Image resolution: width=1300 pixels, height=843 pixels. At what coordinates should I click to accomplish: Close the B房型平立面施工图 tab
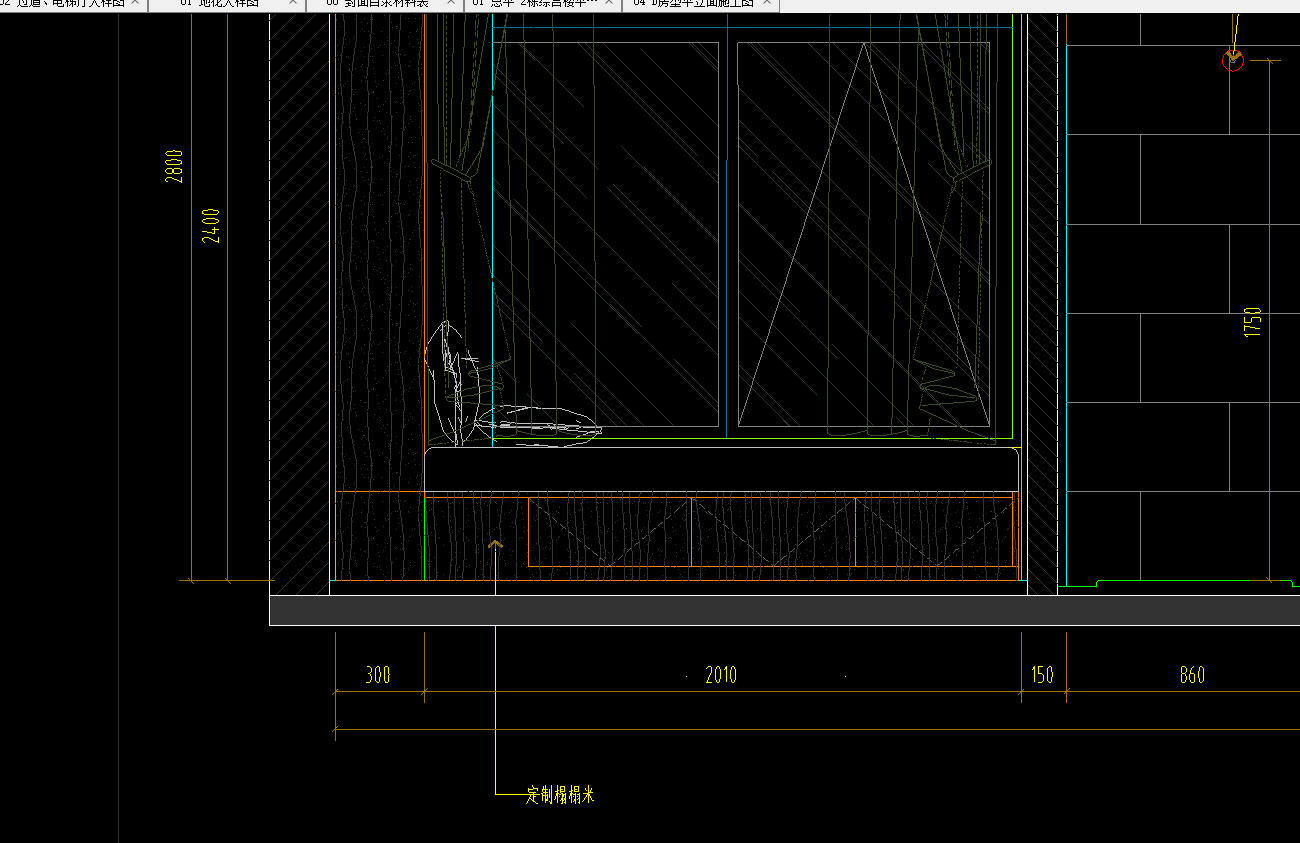click(x=767, y=3)
